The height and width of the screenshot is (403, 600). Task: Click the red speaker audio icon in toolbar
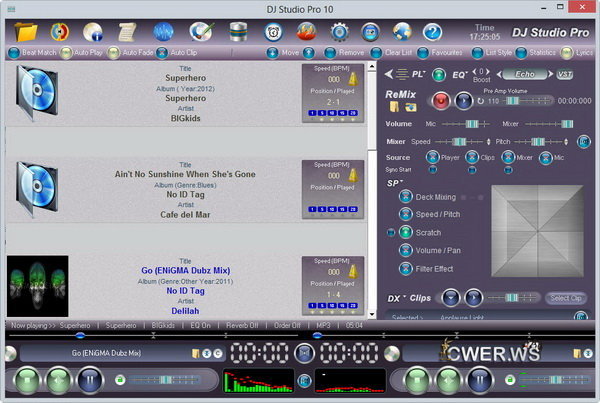(x=60, y=32)
